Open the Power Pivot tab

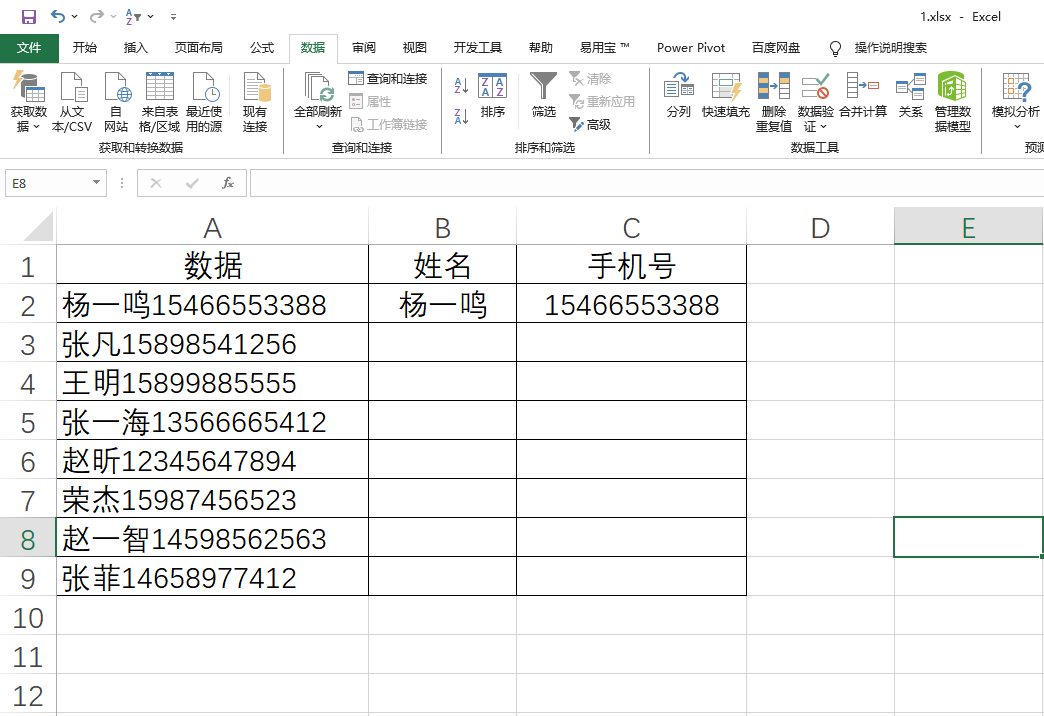(691, 48)
